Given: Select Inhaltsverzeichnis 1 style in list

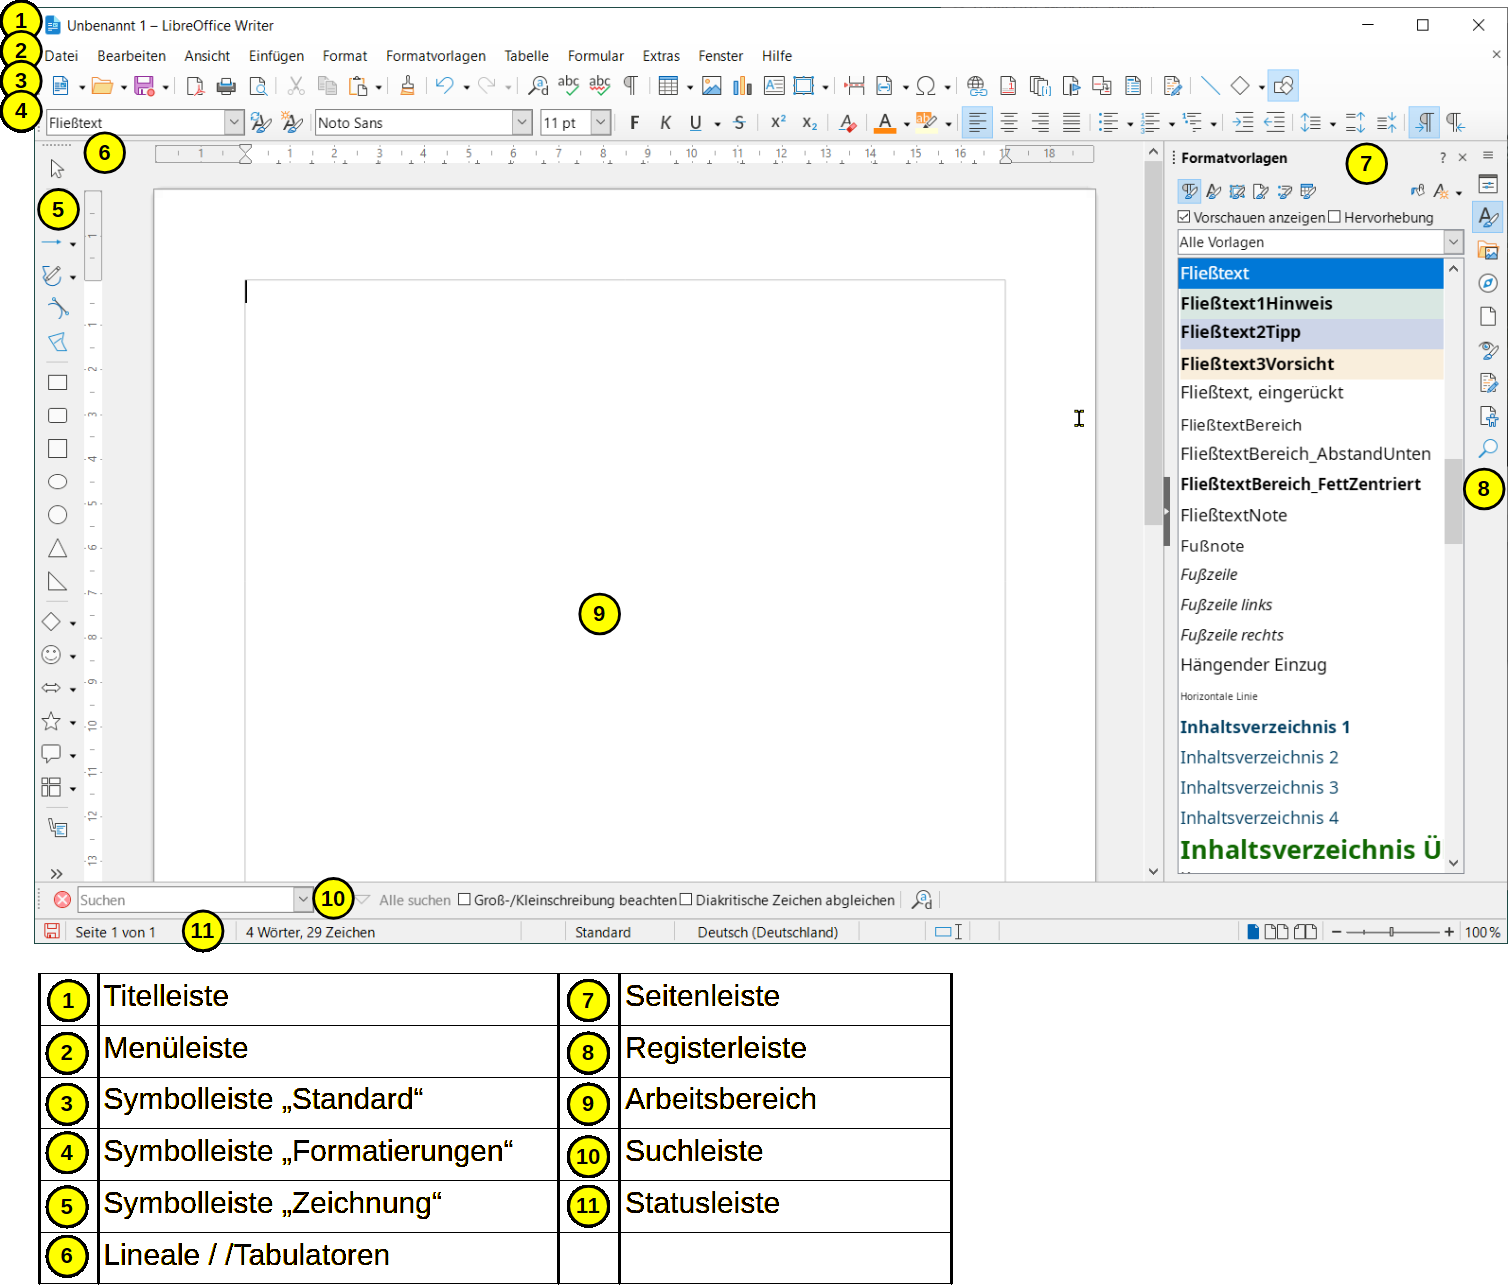Looking at the screenshot, I should tap(1311, 727).
